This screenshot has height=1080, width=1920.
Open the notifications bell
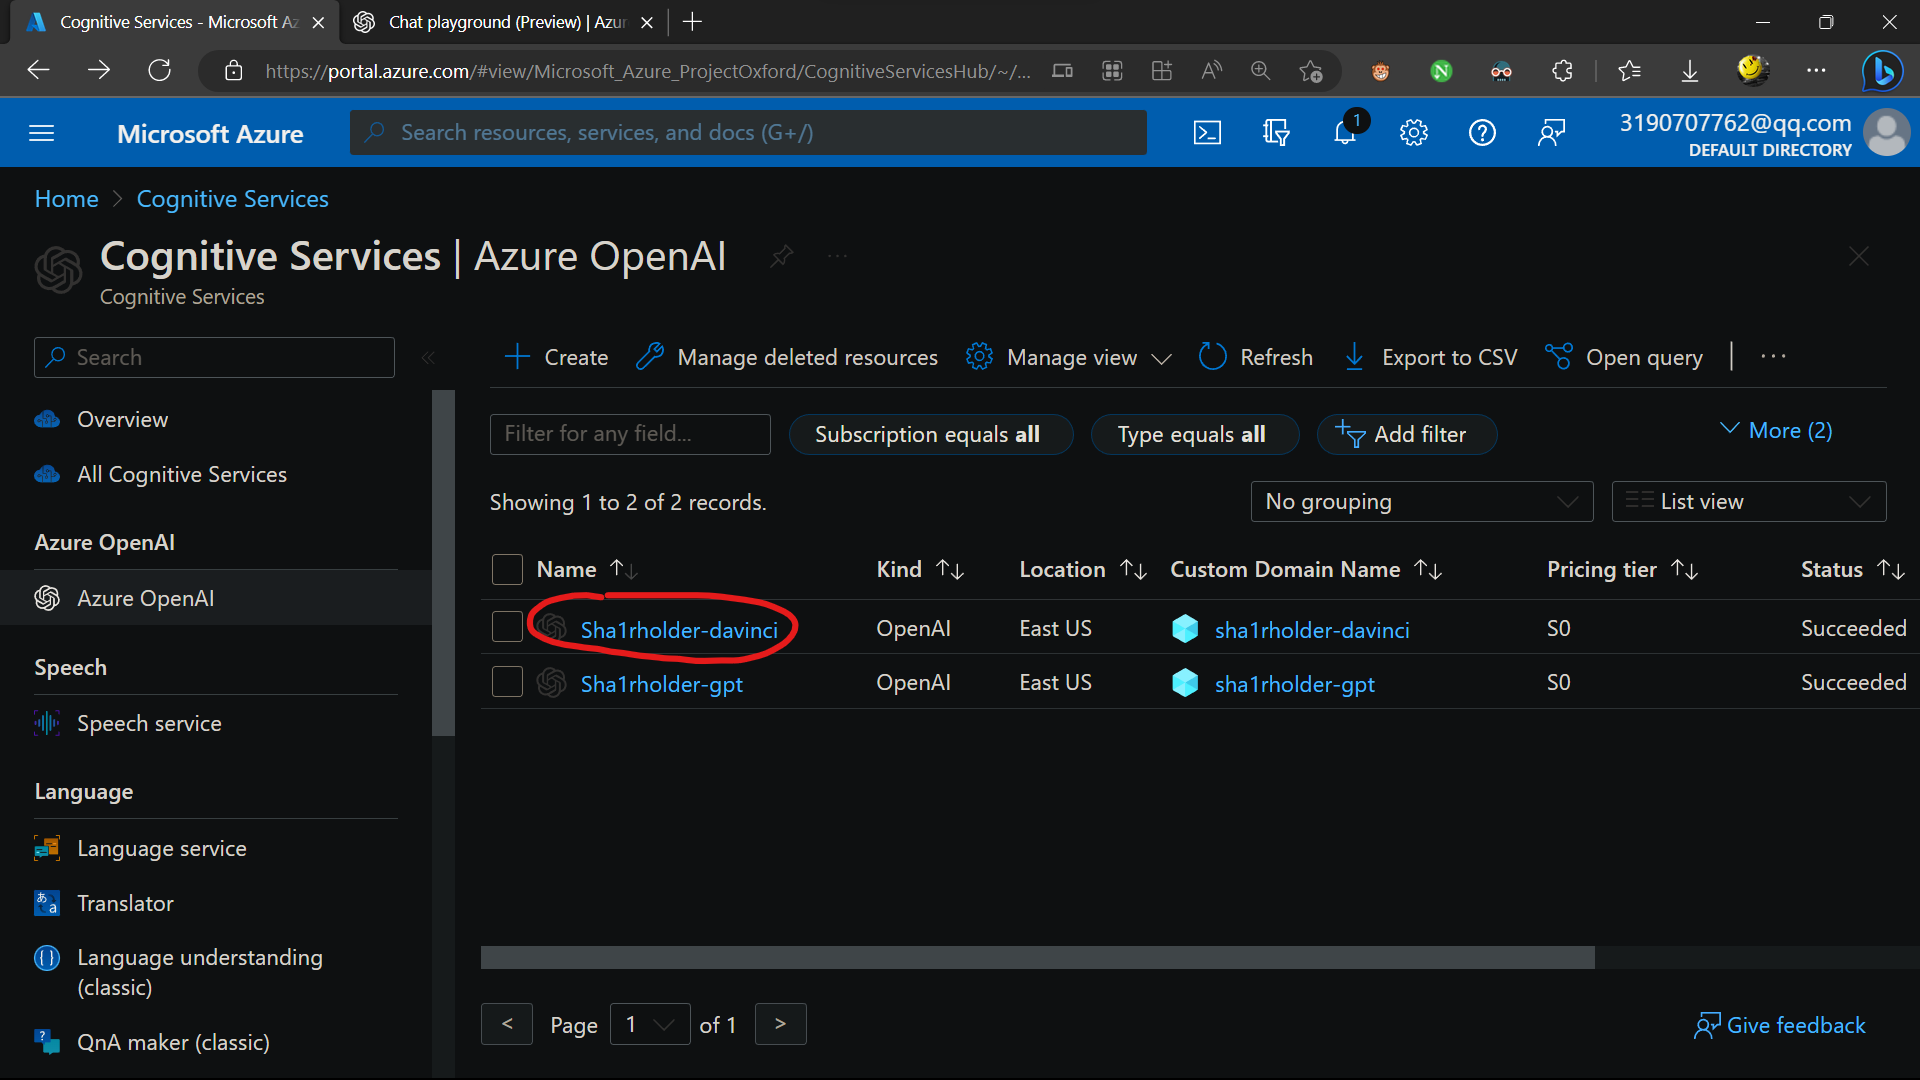pos(1345,132)
